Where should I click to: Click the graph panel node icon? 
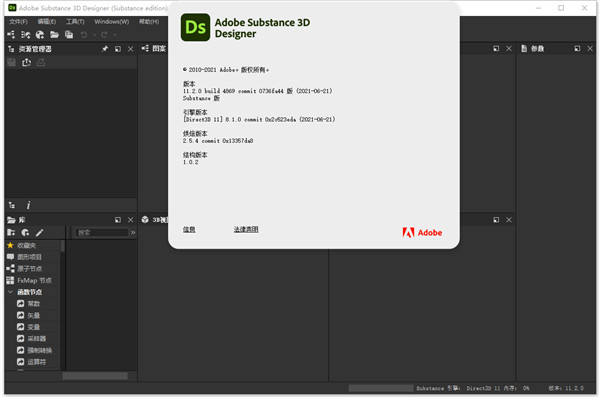[145, 49]
